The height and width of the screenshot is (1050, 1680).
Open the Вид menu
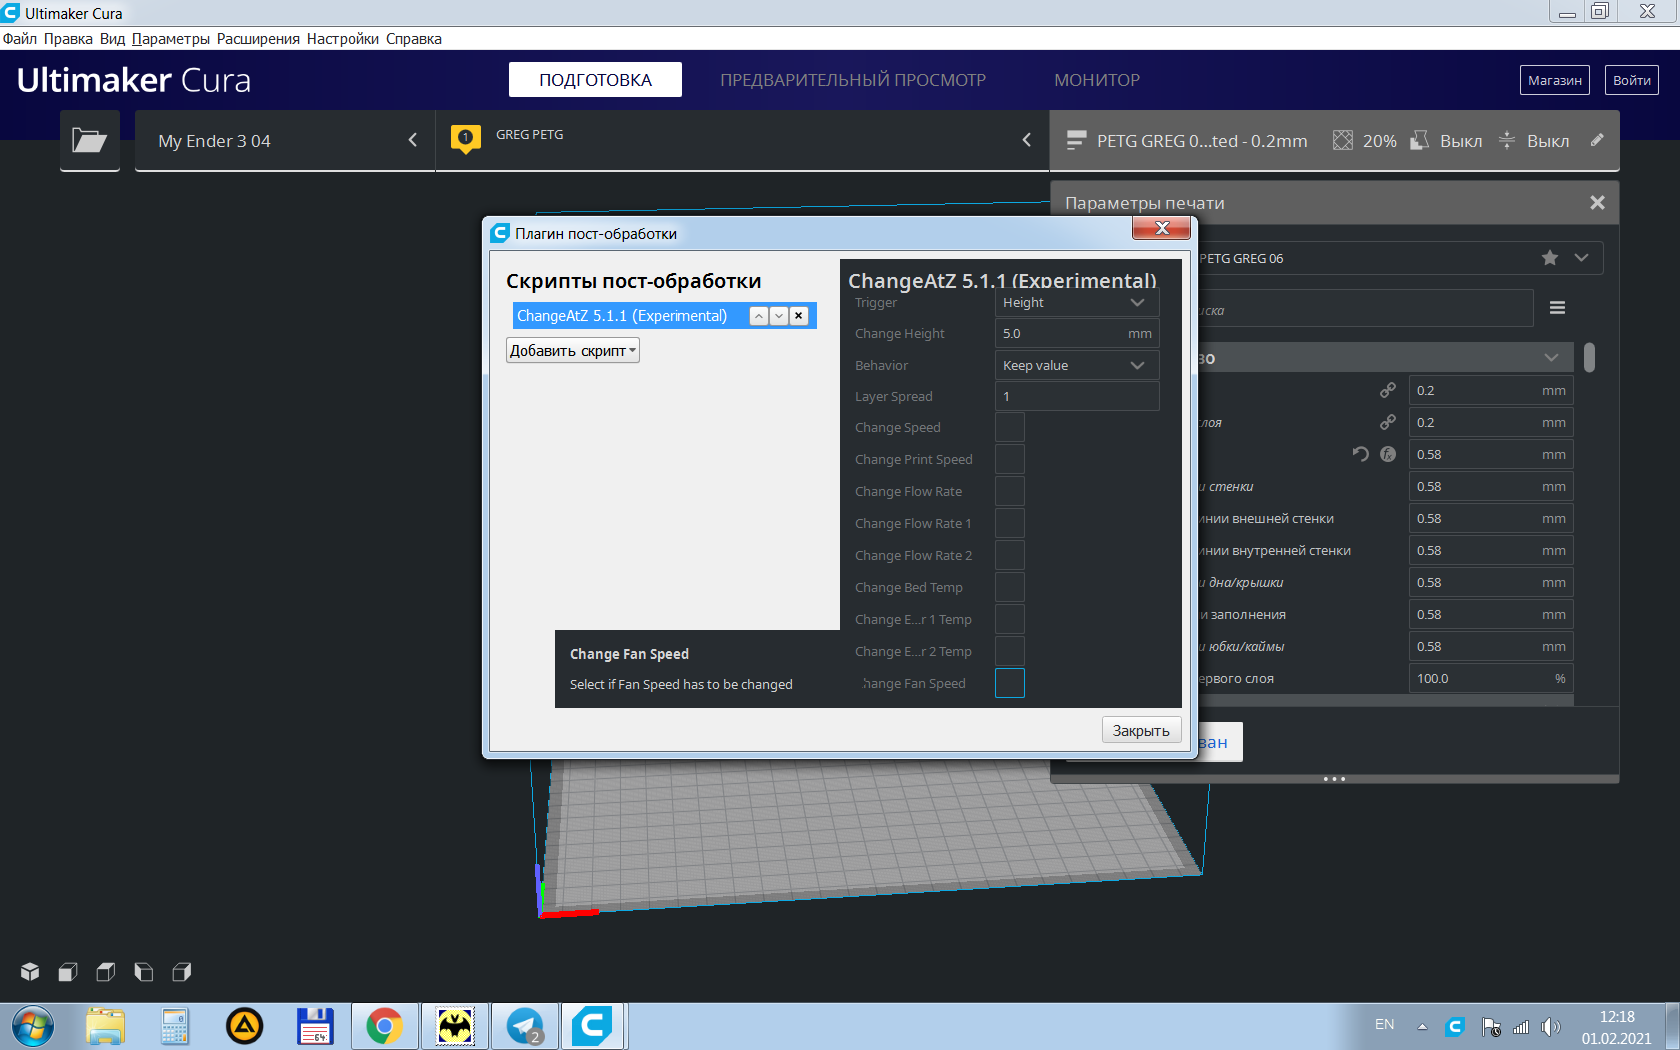coord(112,39)
